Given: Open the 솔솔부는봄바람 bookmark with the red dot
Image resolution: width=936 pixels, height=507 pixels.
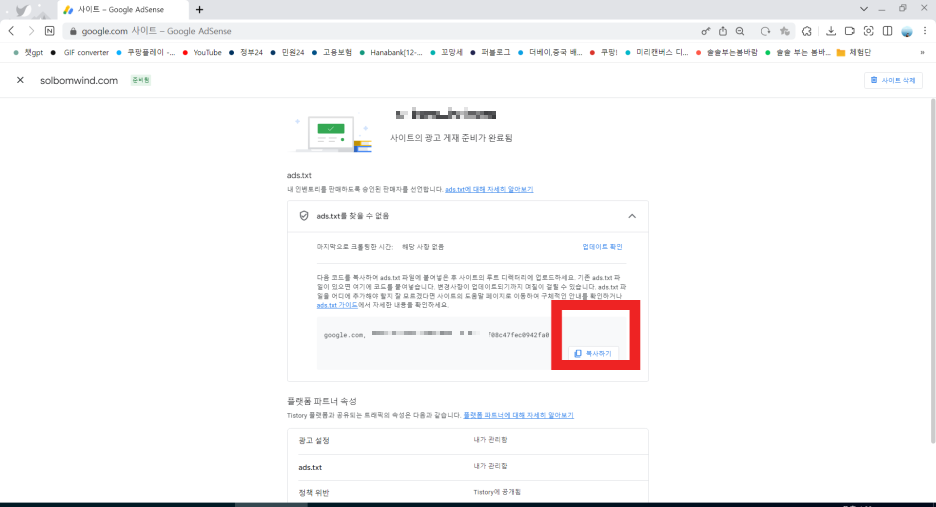Looking at the screenshot, I should [726, 53].
